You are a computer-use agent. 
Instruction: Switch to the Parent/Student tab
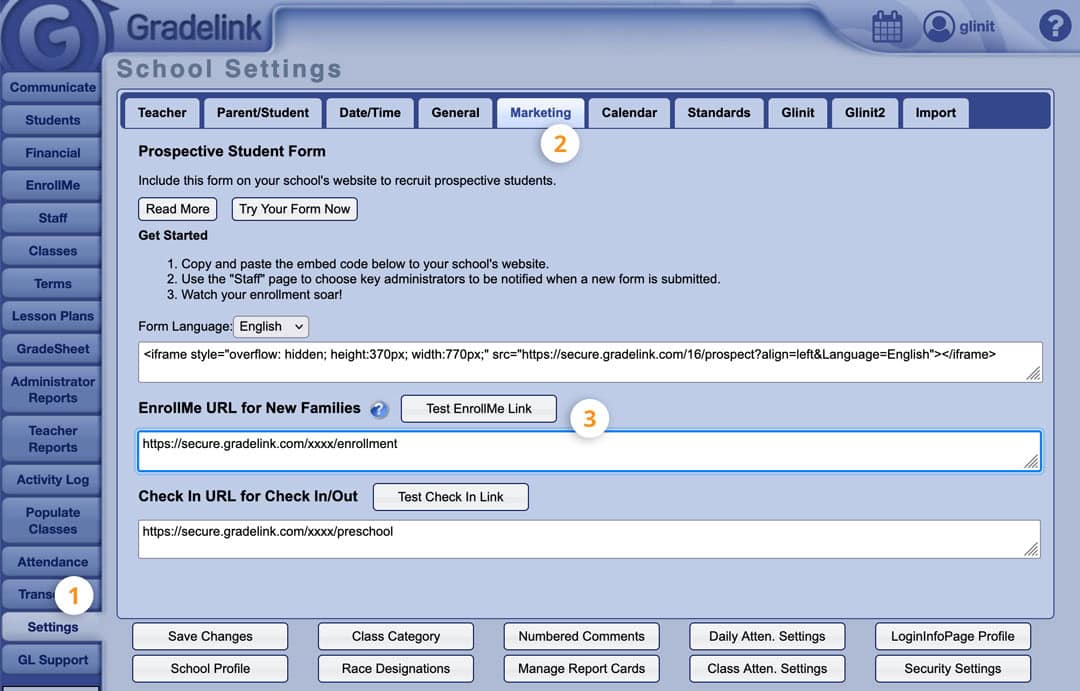tap(262, 113)
